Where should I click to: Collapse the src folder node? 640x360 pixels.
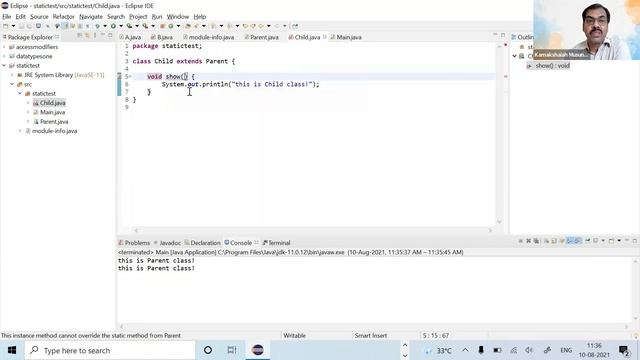12,84
